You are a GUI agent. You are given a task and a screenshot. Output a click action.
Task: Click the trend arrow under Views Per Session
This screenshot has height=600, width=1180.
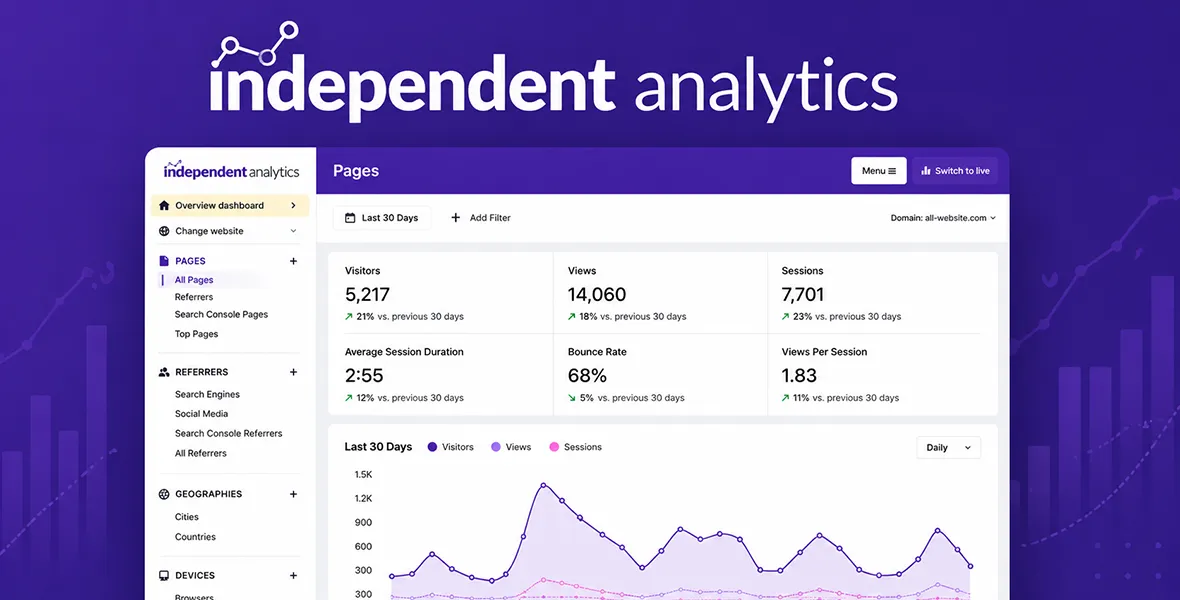786,398
